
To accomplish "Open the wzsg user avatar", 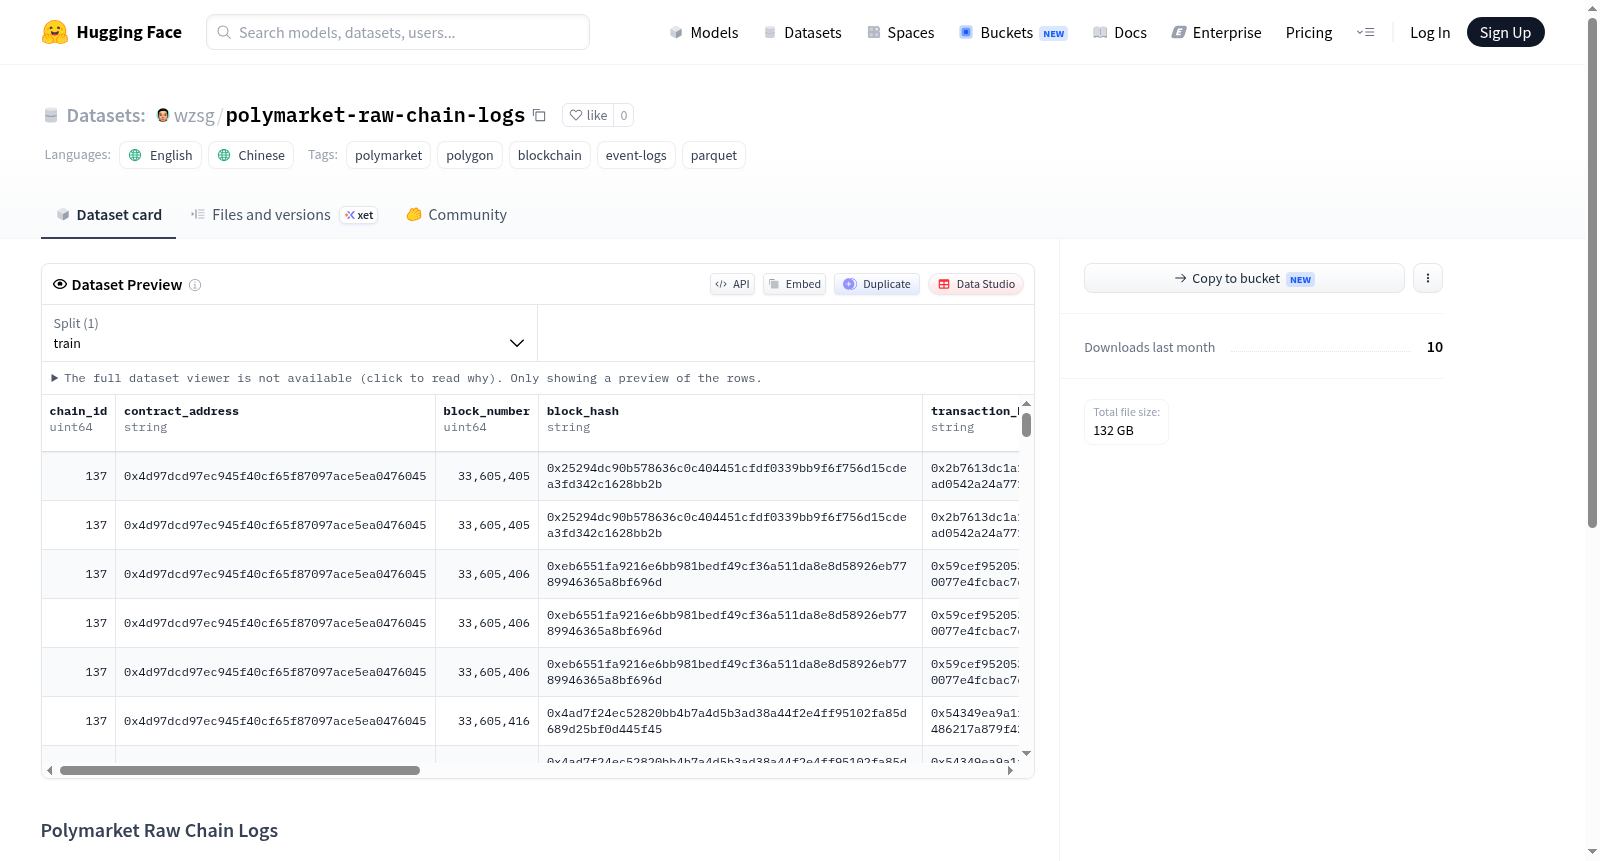I will point(163,115).
